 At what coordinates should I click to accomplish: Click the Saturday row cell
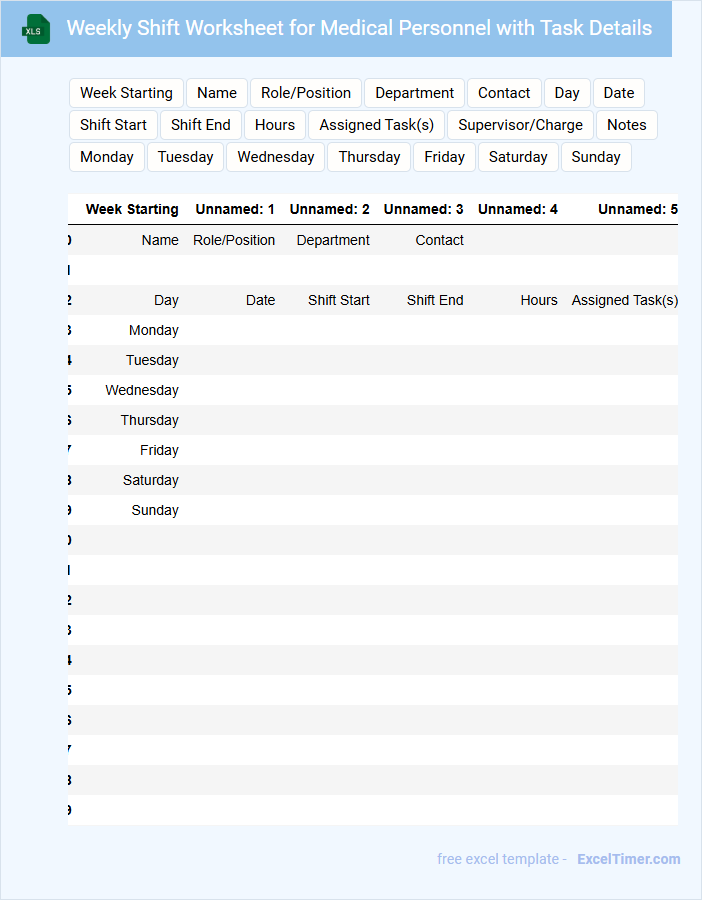[150, 480]
